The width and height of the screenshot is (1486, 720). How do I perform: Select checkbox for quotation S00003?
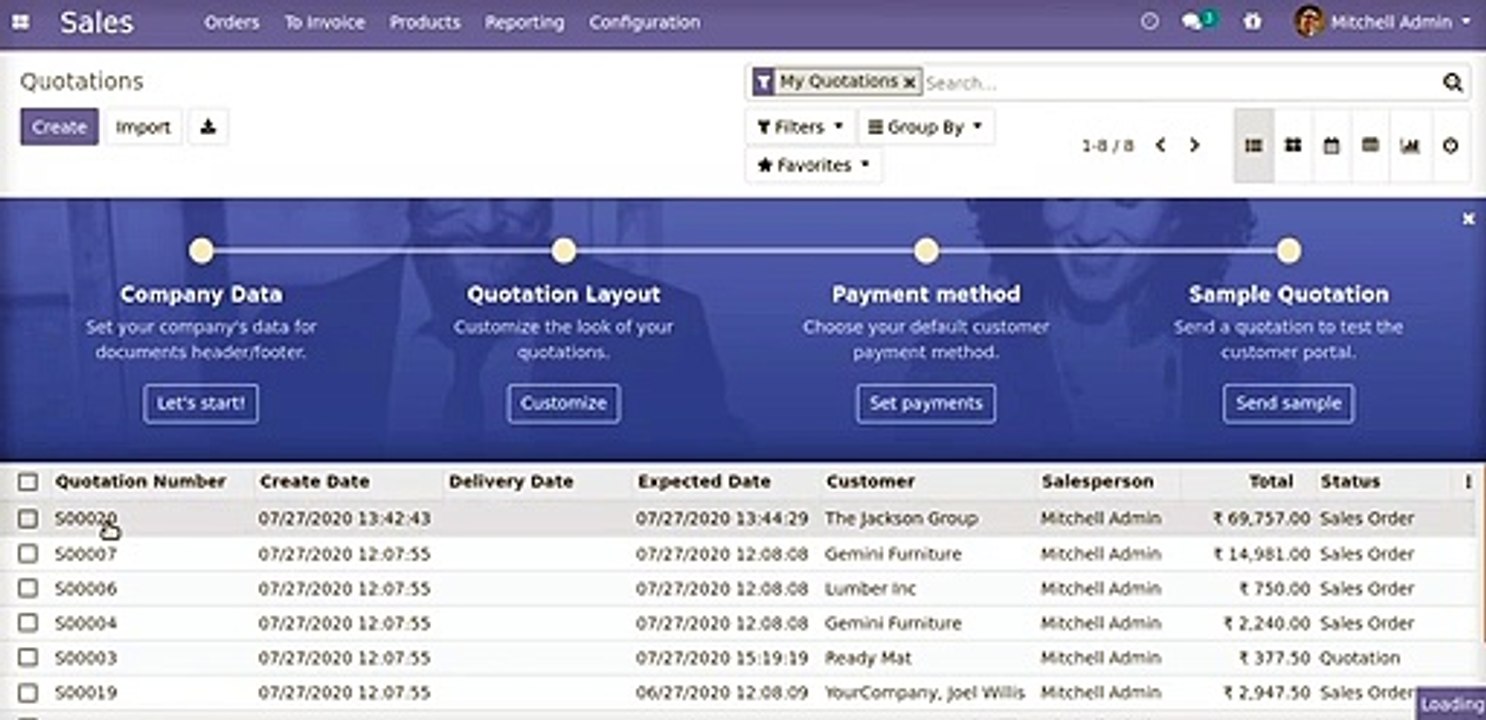[x=28, y=658]
